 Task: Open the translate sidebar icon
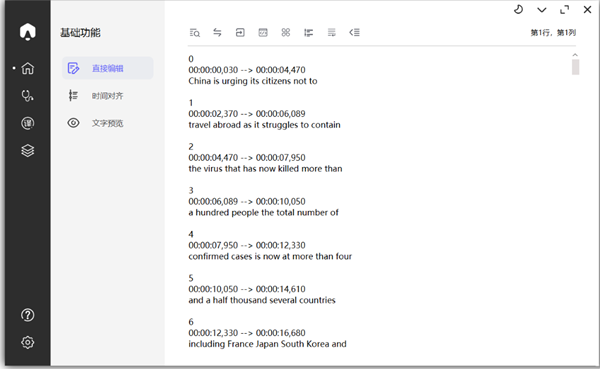tap(28, 123)
